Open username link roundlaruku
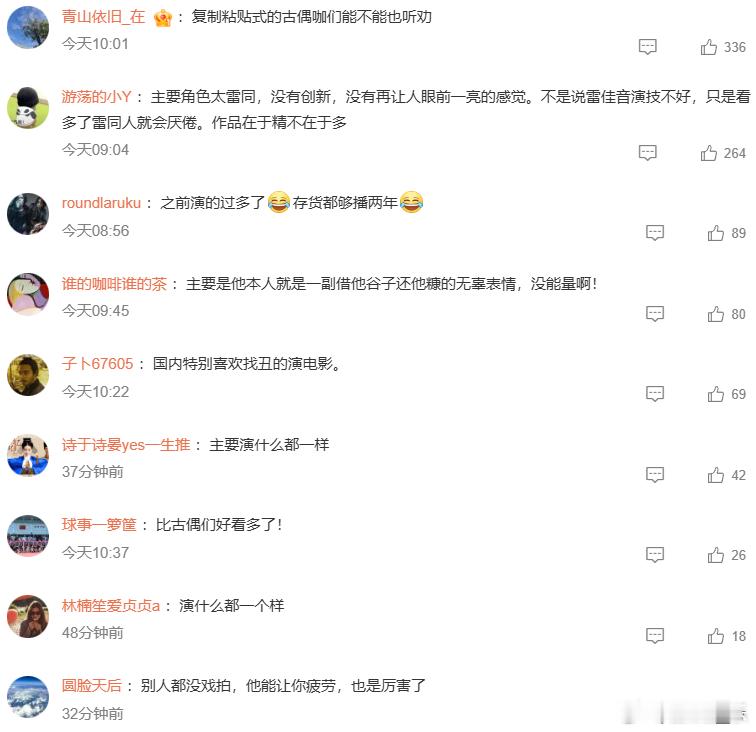Screen dimensions: 756x732 point(101,203)
